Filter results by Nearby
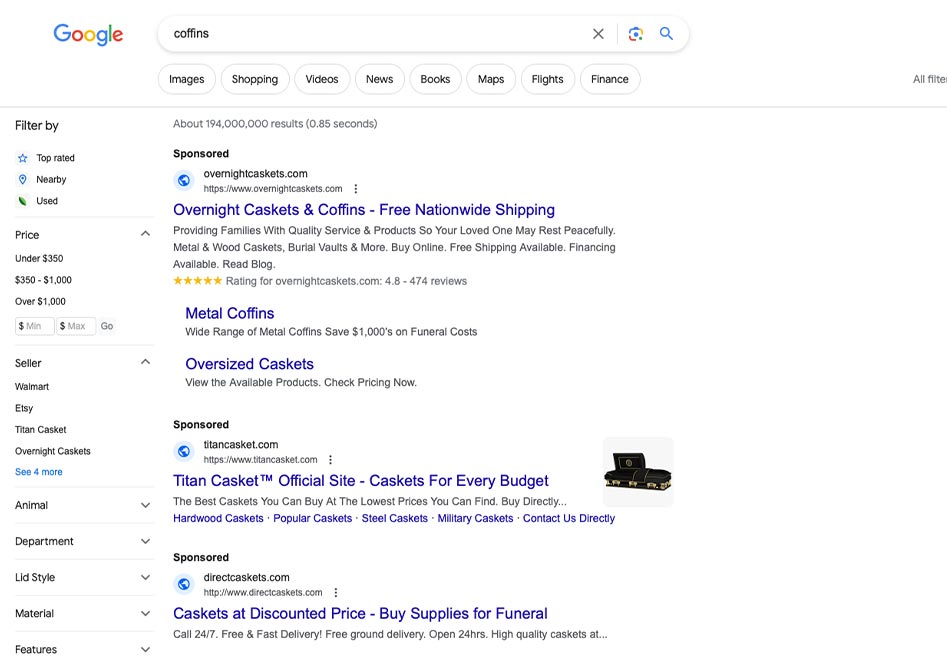 (x=51, y=179)
